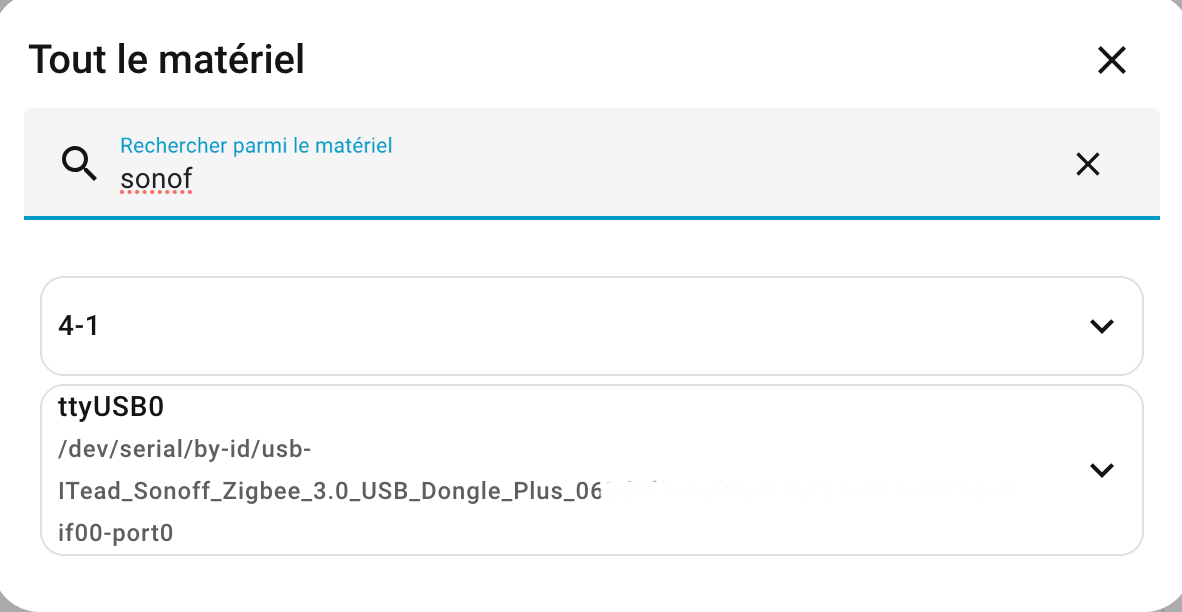This screenshot has width=1182, height=612.
Task: Close the "Tout le matériel" dialog
Action: [1111, 60]
